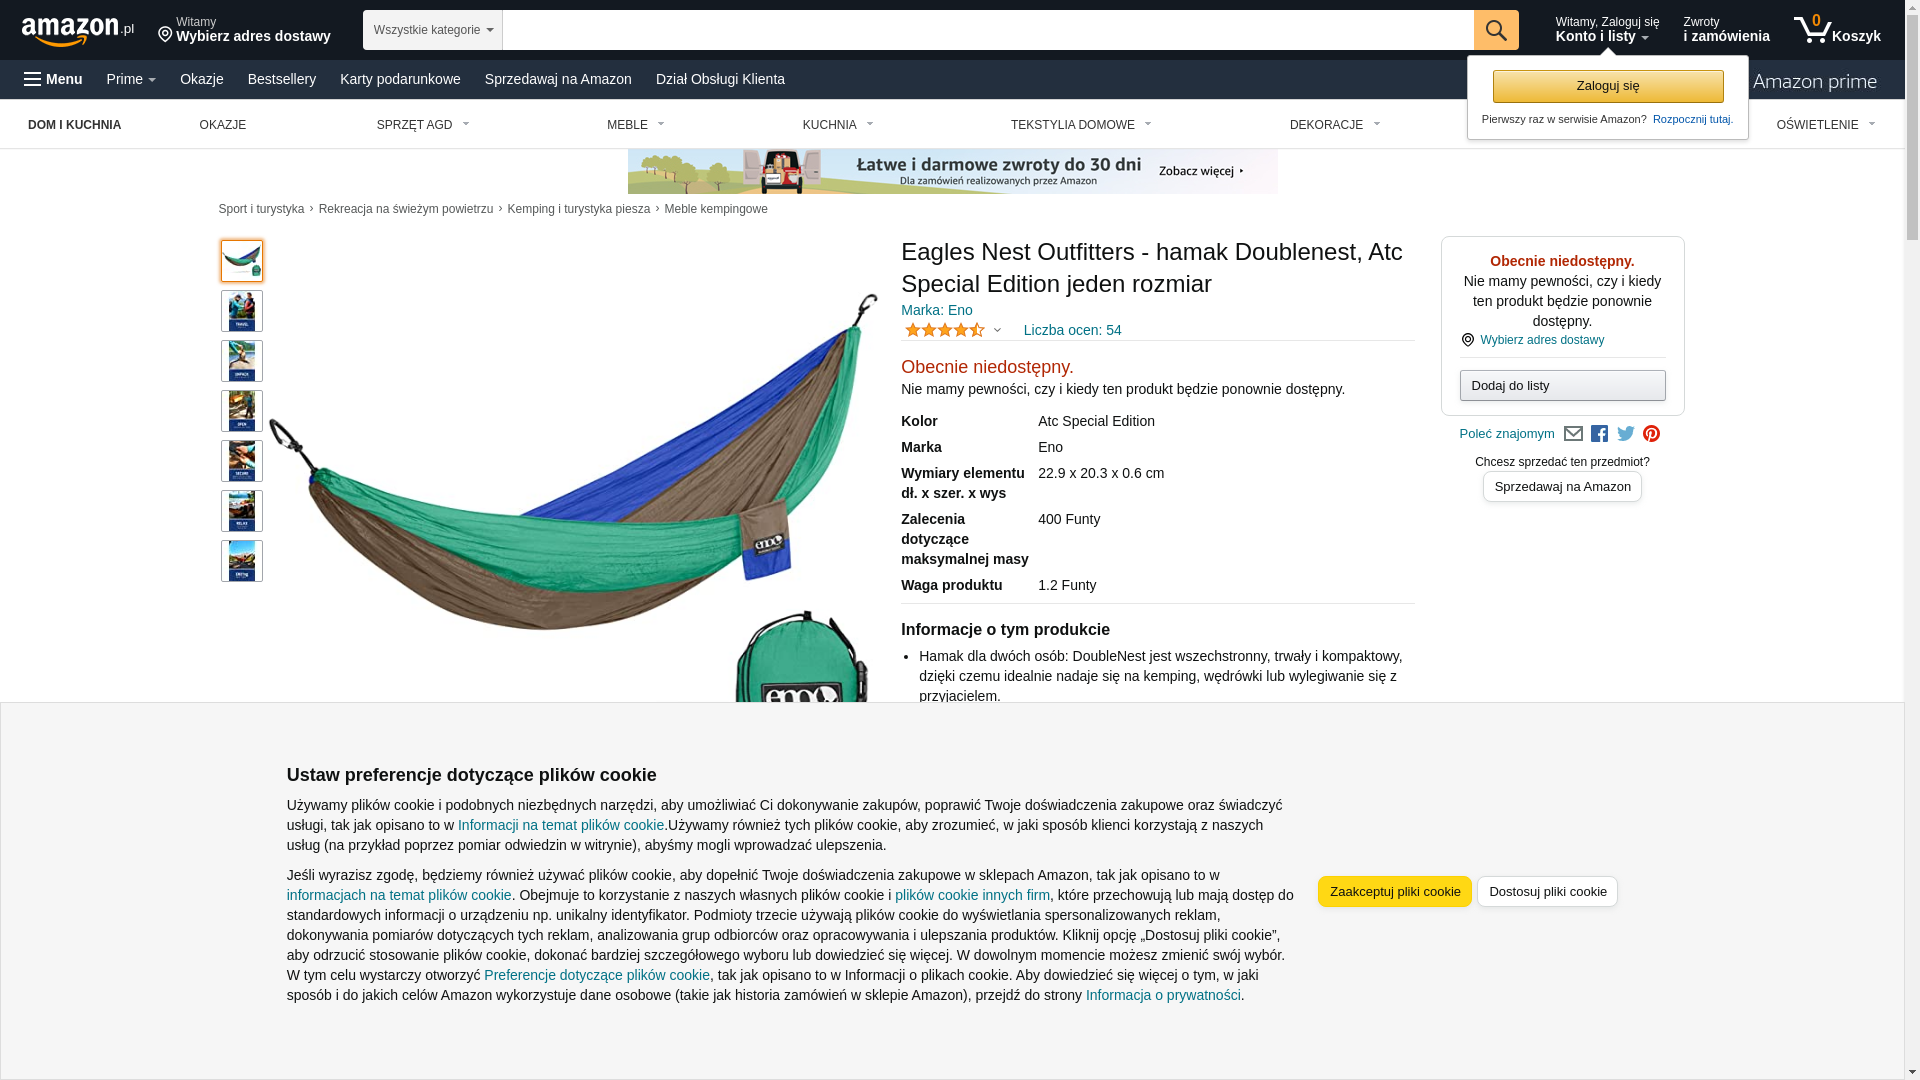Screen dimensions: 1920x1080
Task: Share product on Pinterest icon
Action: pyautogui.click(x=1651, y=434)
